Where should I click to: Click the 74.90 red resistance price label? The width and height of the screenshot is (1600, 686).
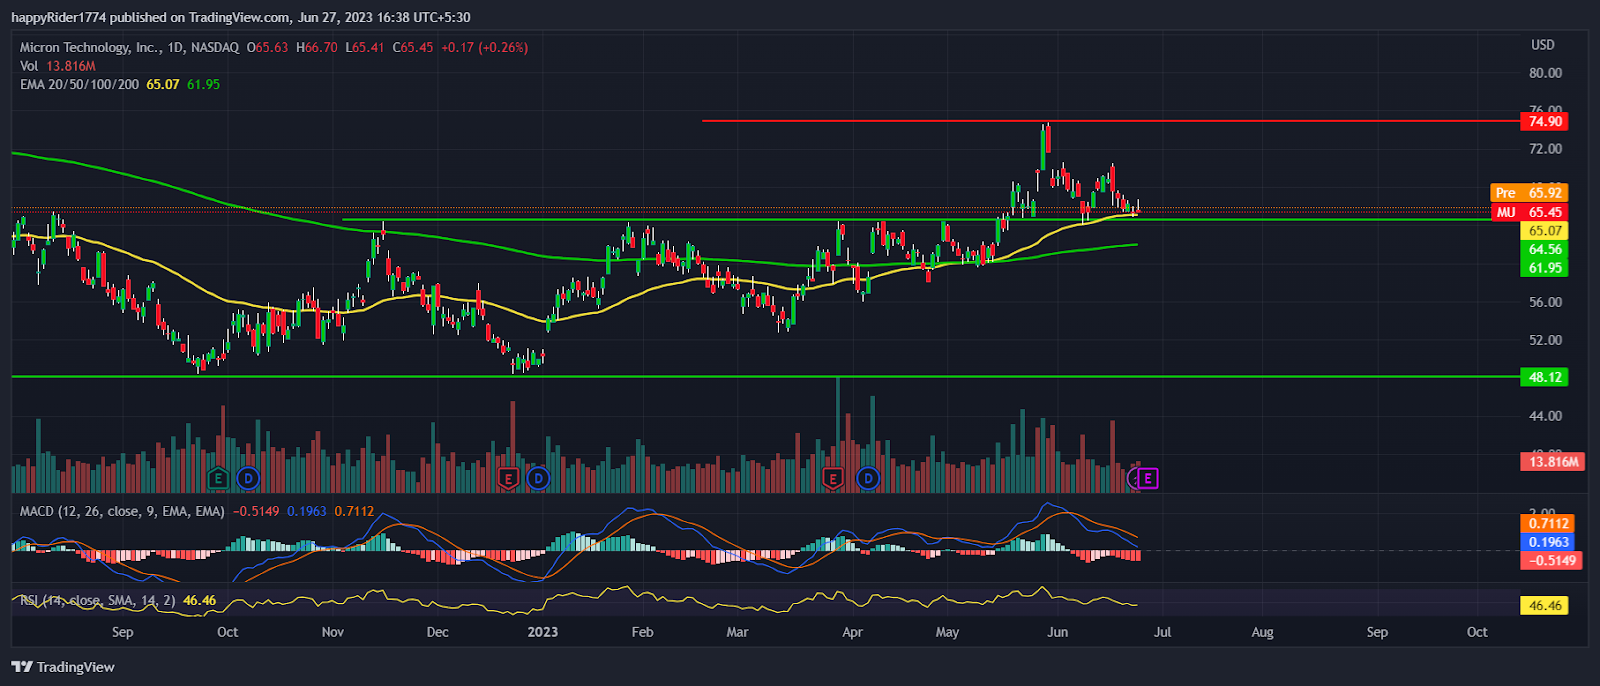point(1544,121)
